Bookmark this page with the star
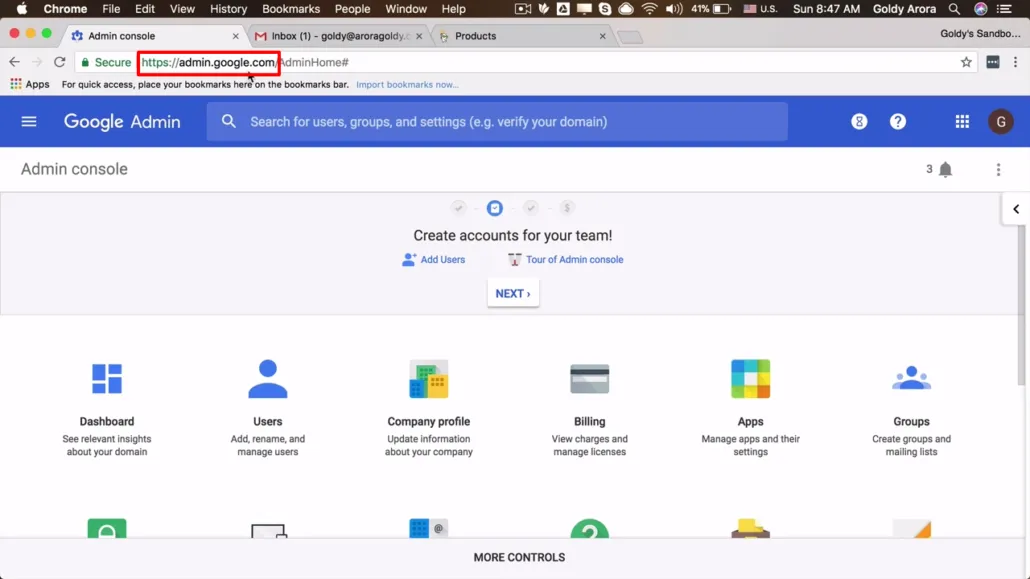This screenshot has width=1030, height=579. click(x=966, y=62)
